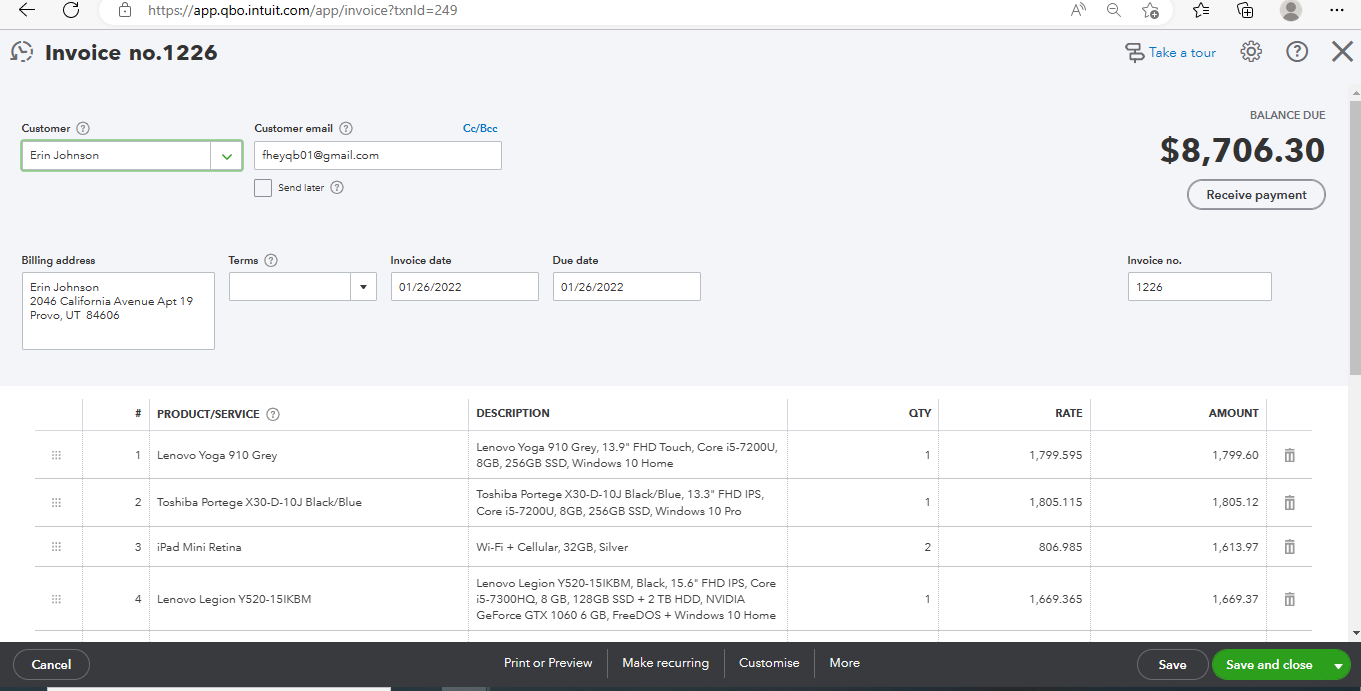Click the amount value 1,669.37
The image size is (1361, 691).
click(1235, 599)
